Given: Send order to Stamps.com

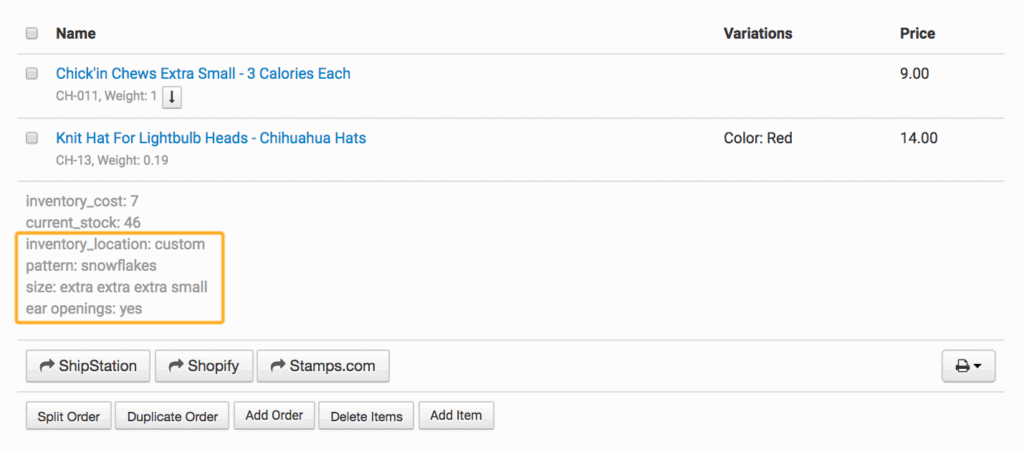Looking at the screenshot, I should pyautogui.click(x=322, y=366).
